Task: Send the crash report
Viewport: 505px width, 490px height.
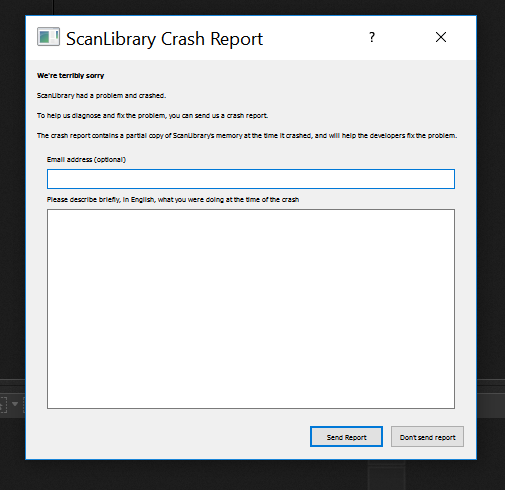Action: click(x=346, y=437)
